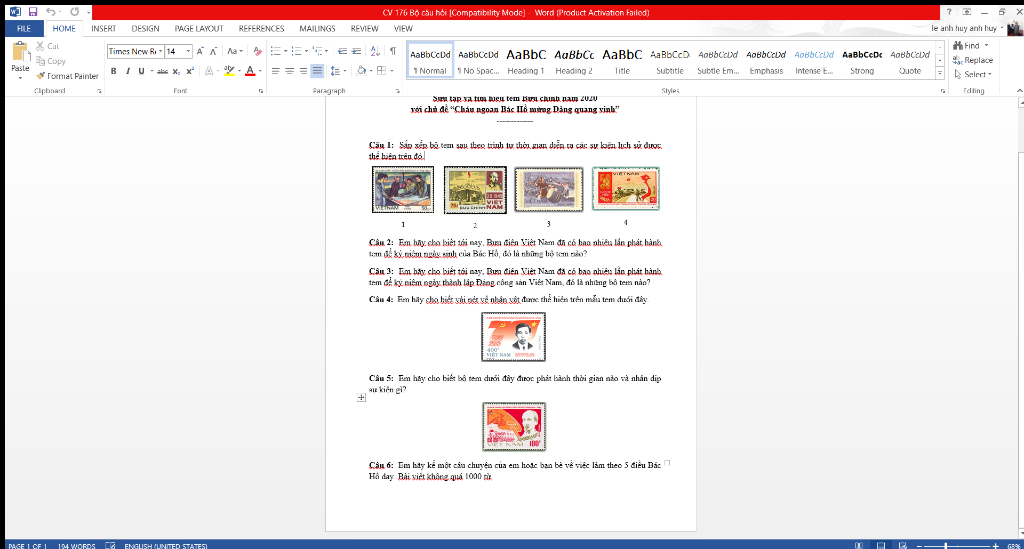Image resolution: width=1024 pixels, height=549 pixels.
Task: Open the Word Help question mark
Action: [949, 12]
